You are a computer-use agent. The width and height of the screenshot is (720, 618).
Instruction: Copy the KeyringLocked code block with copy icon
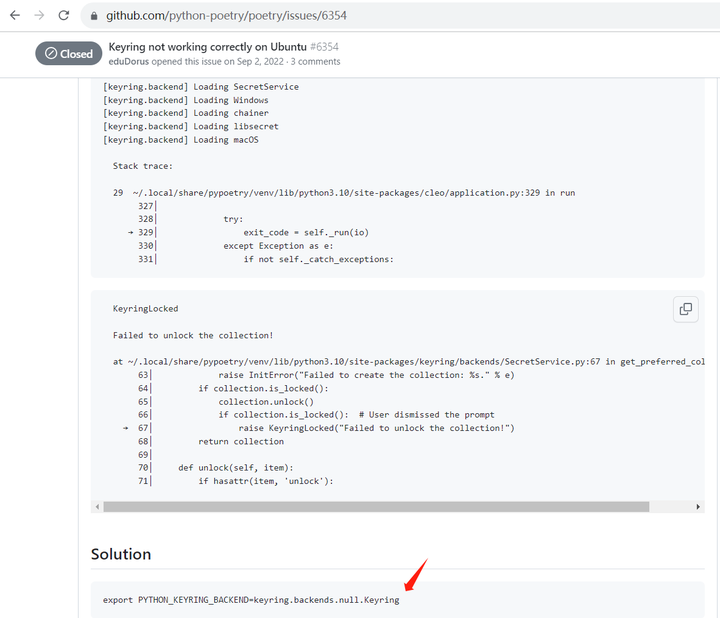click(686, 309)
